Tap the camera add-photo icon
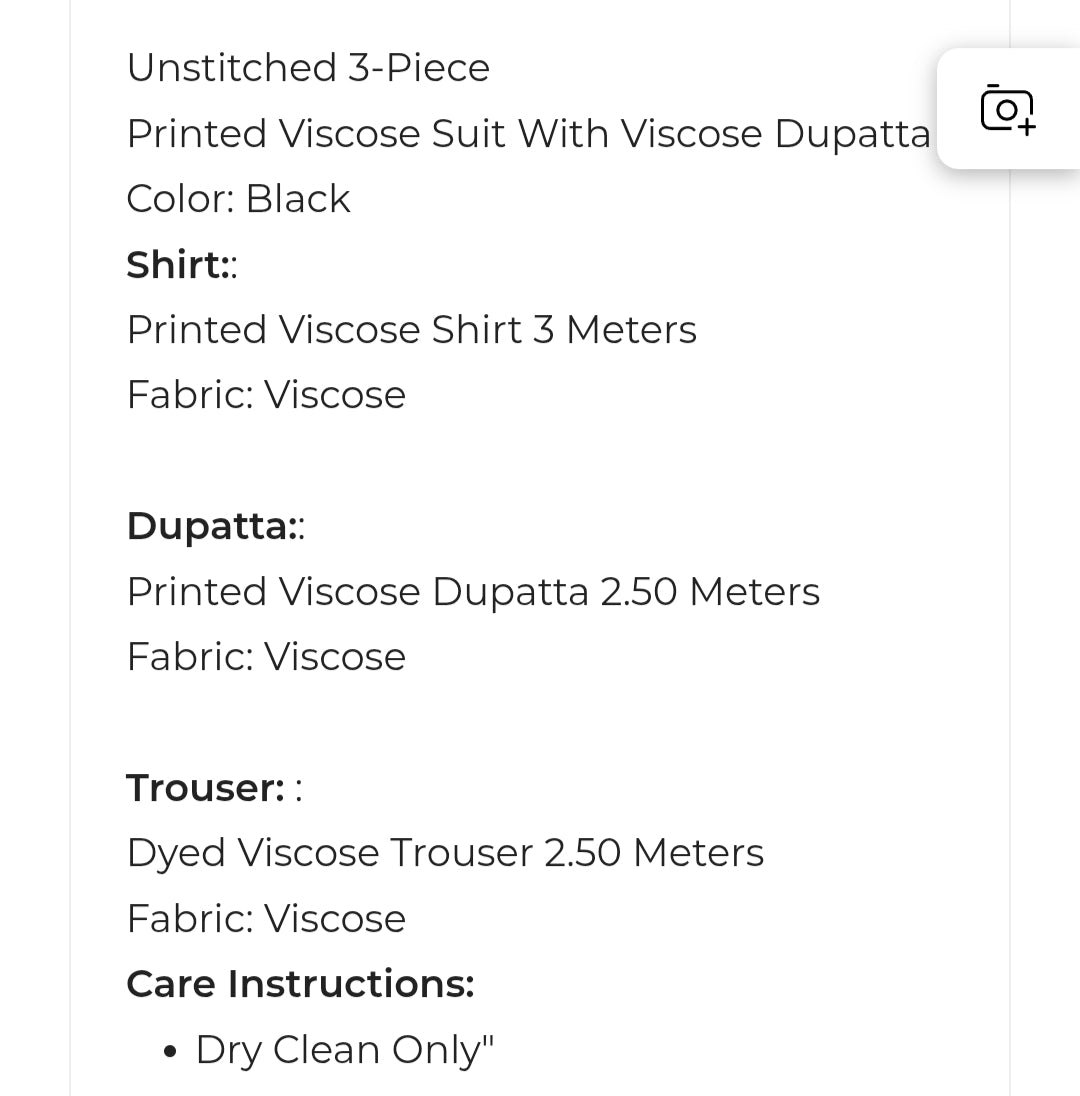 [1007, 108]
